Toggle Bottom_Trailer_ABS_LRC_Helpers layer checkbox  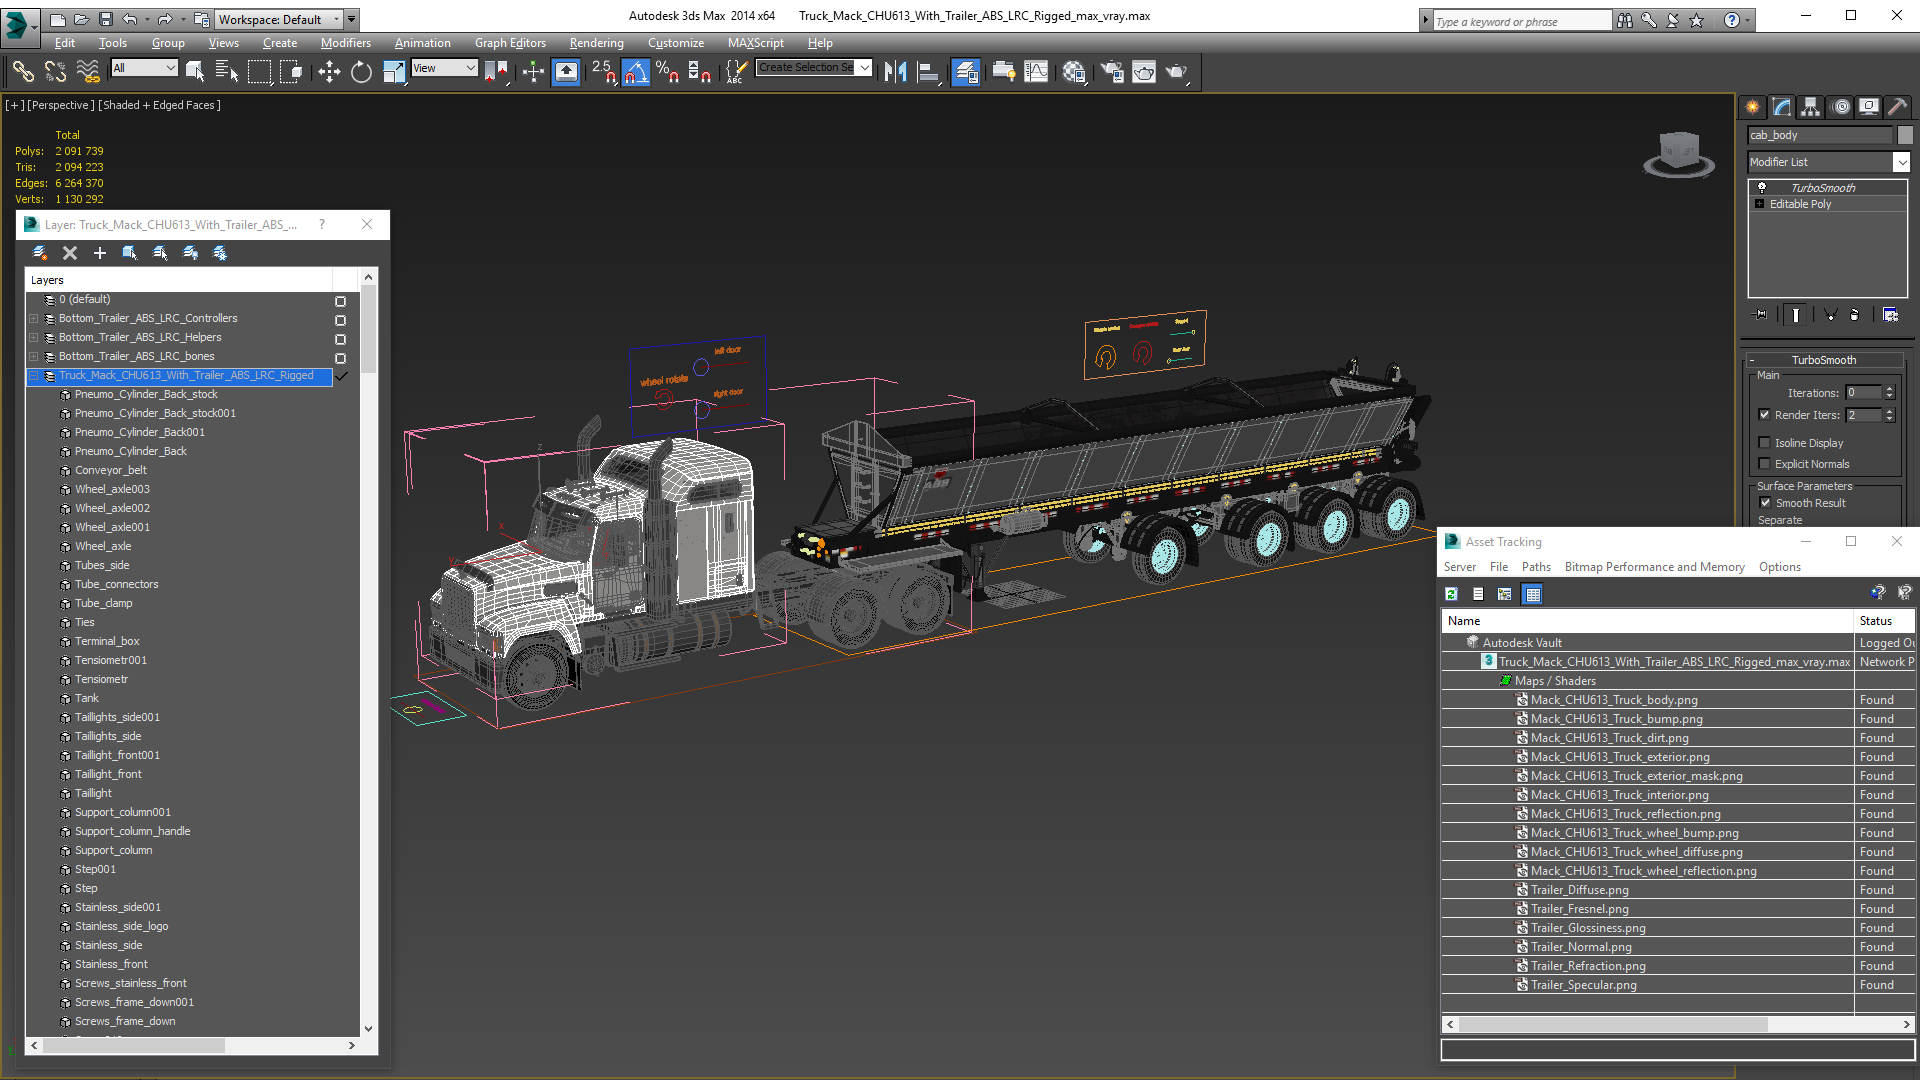tap(340, 339)
